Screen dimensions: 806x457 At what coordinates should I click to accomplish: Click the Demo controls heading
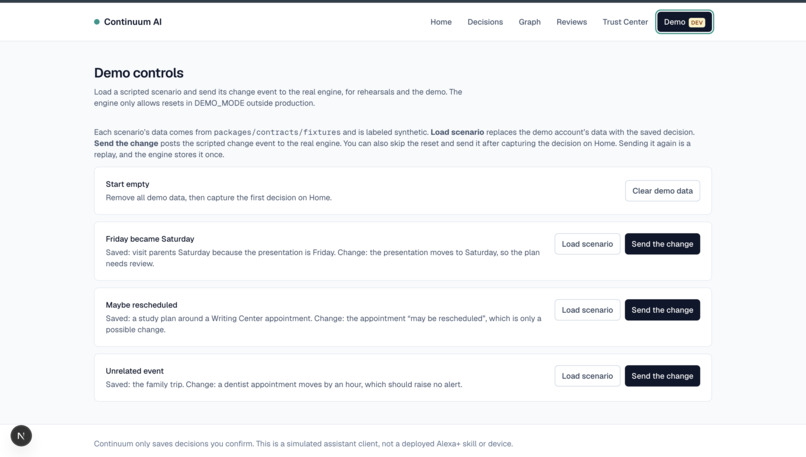139,73
